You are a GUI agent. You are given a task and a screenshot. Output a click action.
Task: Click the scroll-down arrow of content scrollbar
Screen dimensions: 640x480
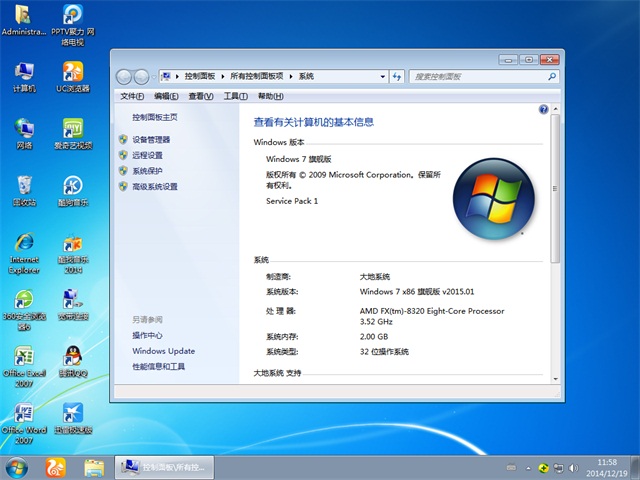pos(555,377)
